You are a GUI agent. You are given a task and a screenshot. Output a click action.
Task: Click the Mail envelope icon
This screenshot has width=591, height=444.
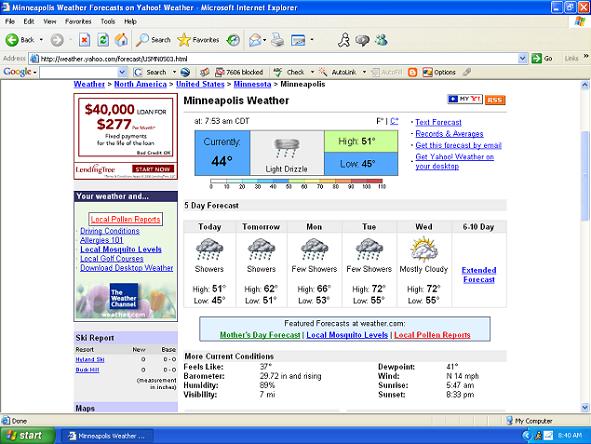pyautogui.click(x=255, y=40)
